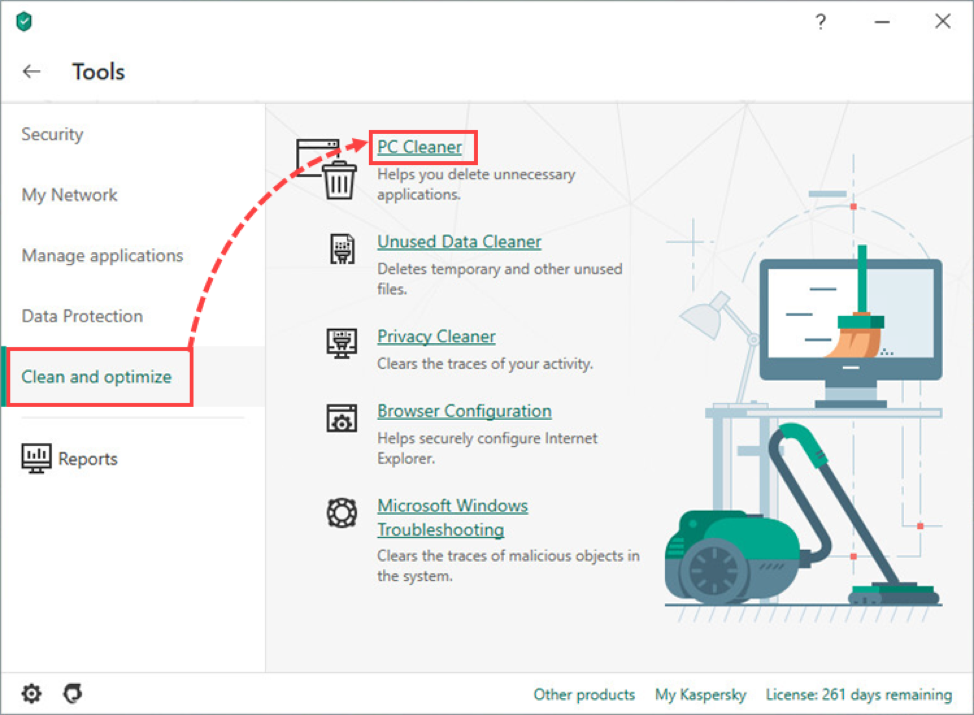Open the support agent icon in footer

click(72, 693)
